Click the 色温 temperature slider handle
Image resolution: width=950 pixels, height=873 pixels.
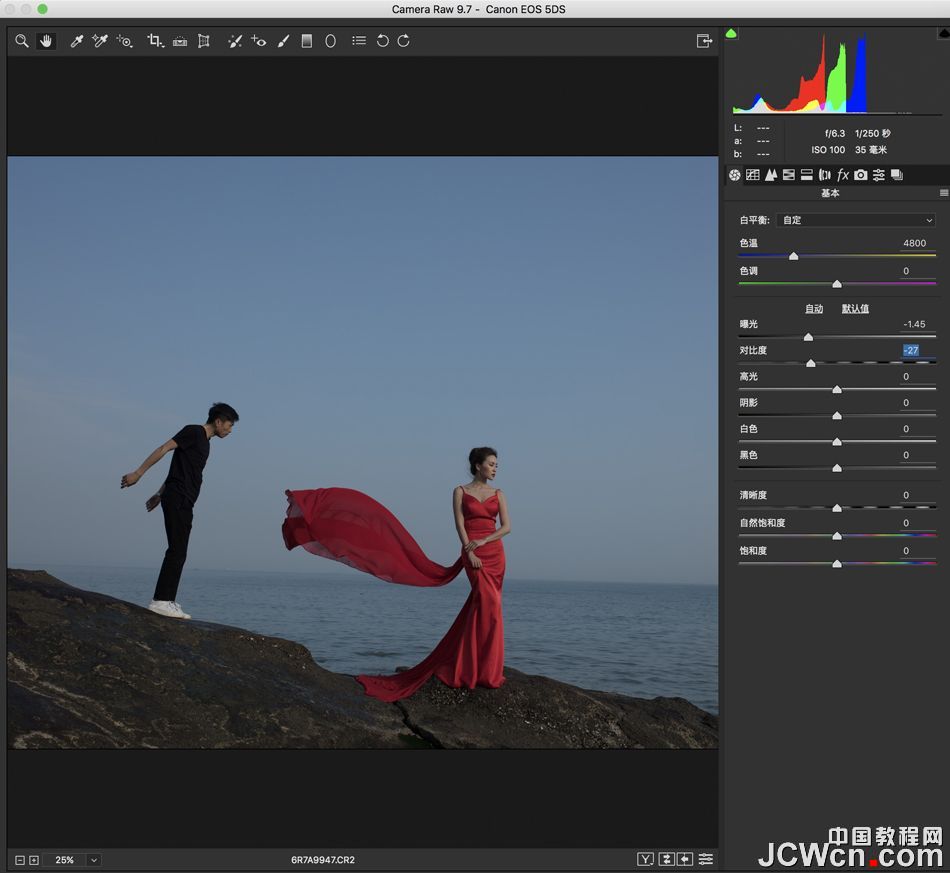point(794,256)
